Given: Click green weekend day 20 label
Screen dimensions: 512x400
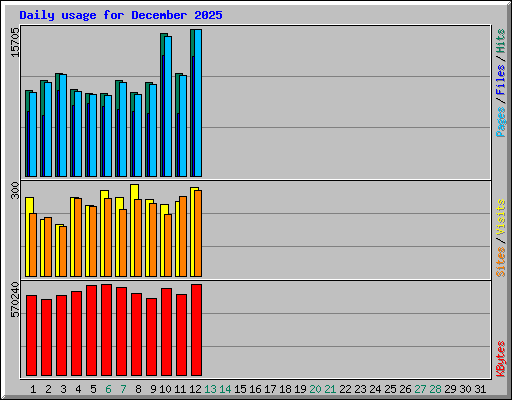Looking at the screenshot, I should click(x=315, y=389).
